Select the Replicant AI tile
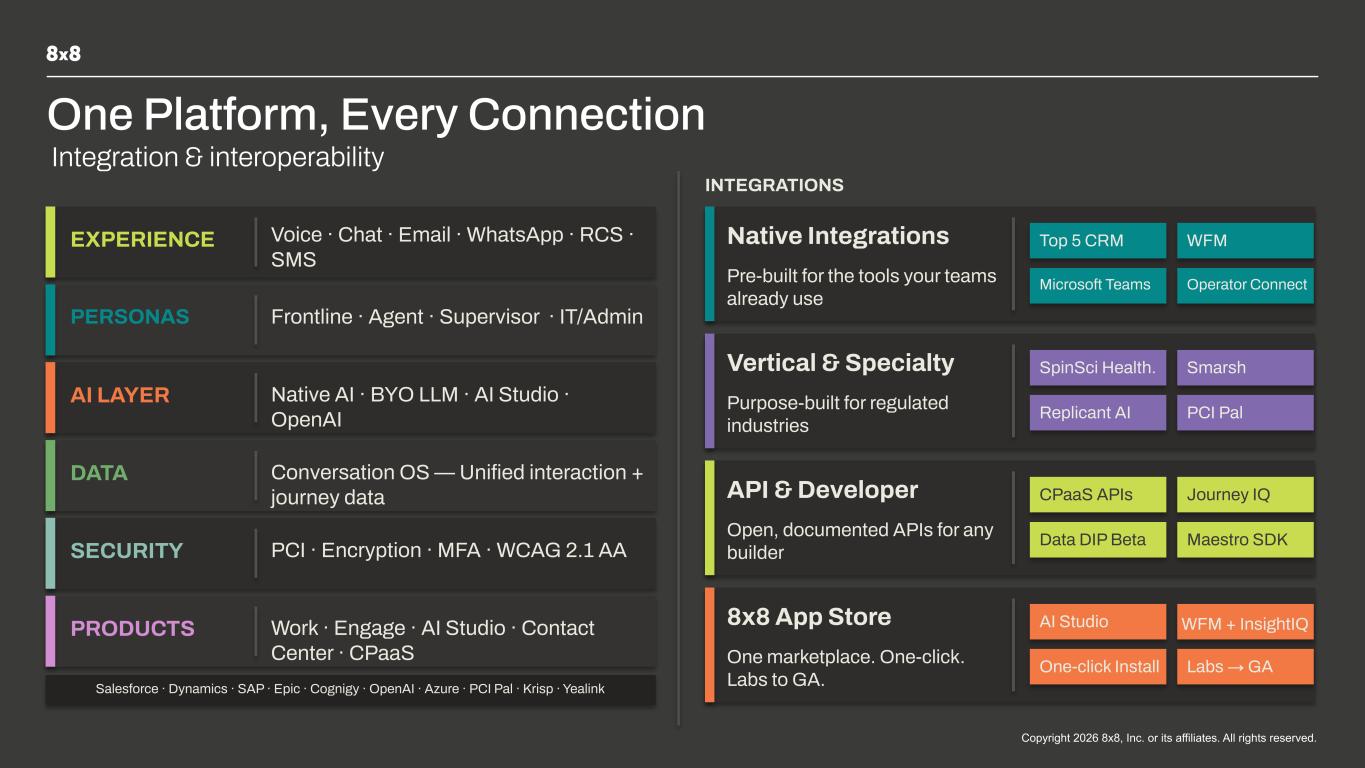The width and height of the screenshot is (1365, 768). click(x=1098, y=412)
